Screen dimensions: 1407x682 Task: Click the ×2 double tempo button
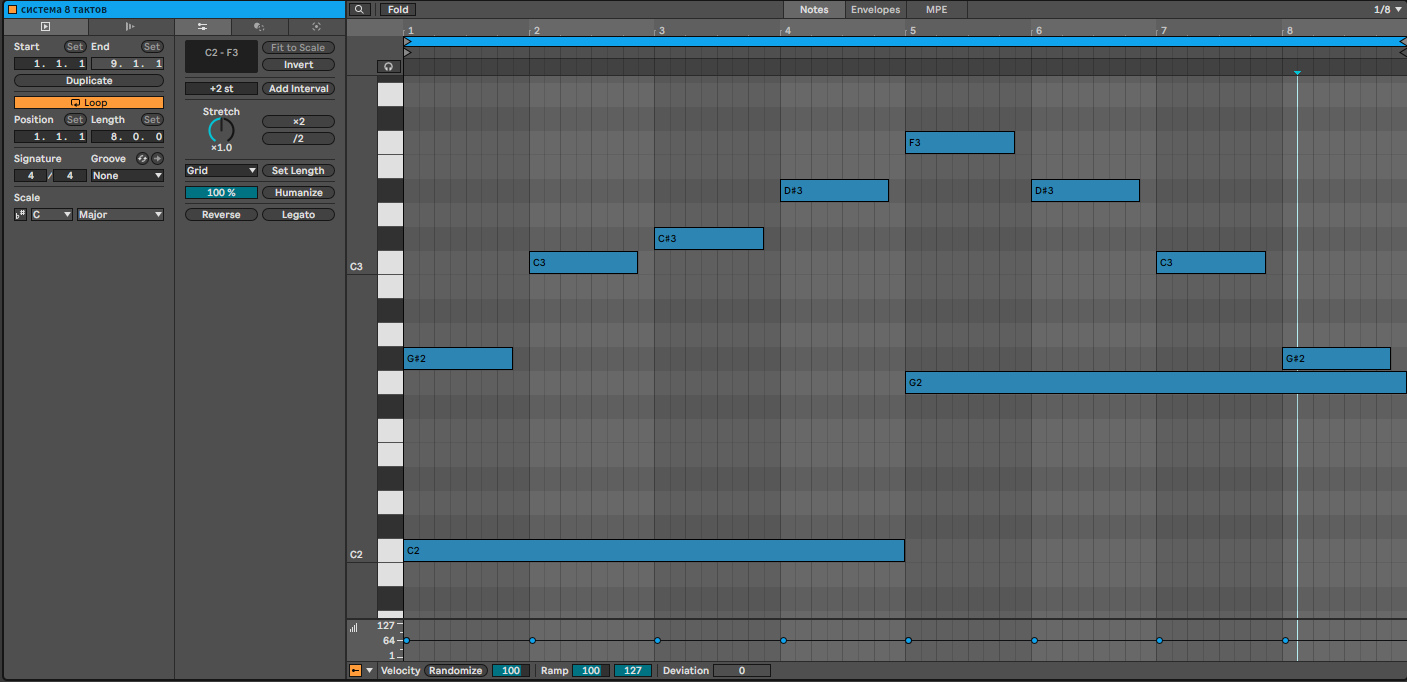[298, 122]
